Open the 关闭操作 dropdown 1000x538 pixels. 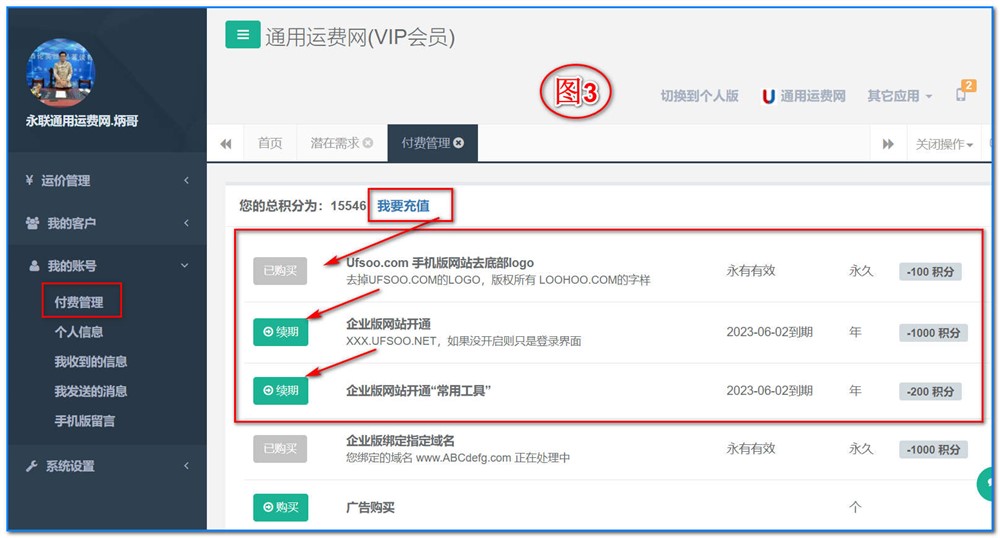pyautogui.click(x=945, y=144)
